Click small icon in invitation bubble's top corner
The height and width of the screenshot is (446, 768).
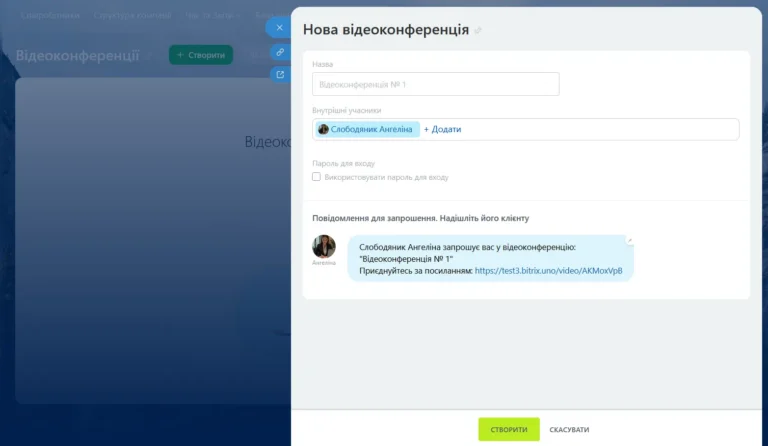pos(629,240)
